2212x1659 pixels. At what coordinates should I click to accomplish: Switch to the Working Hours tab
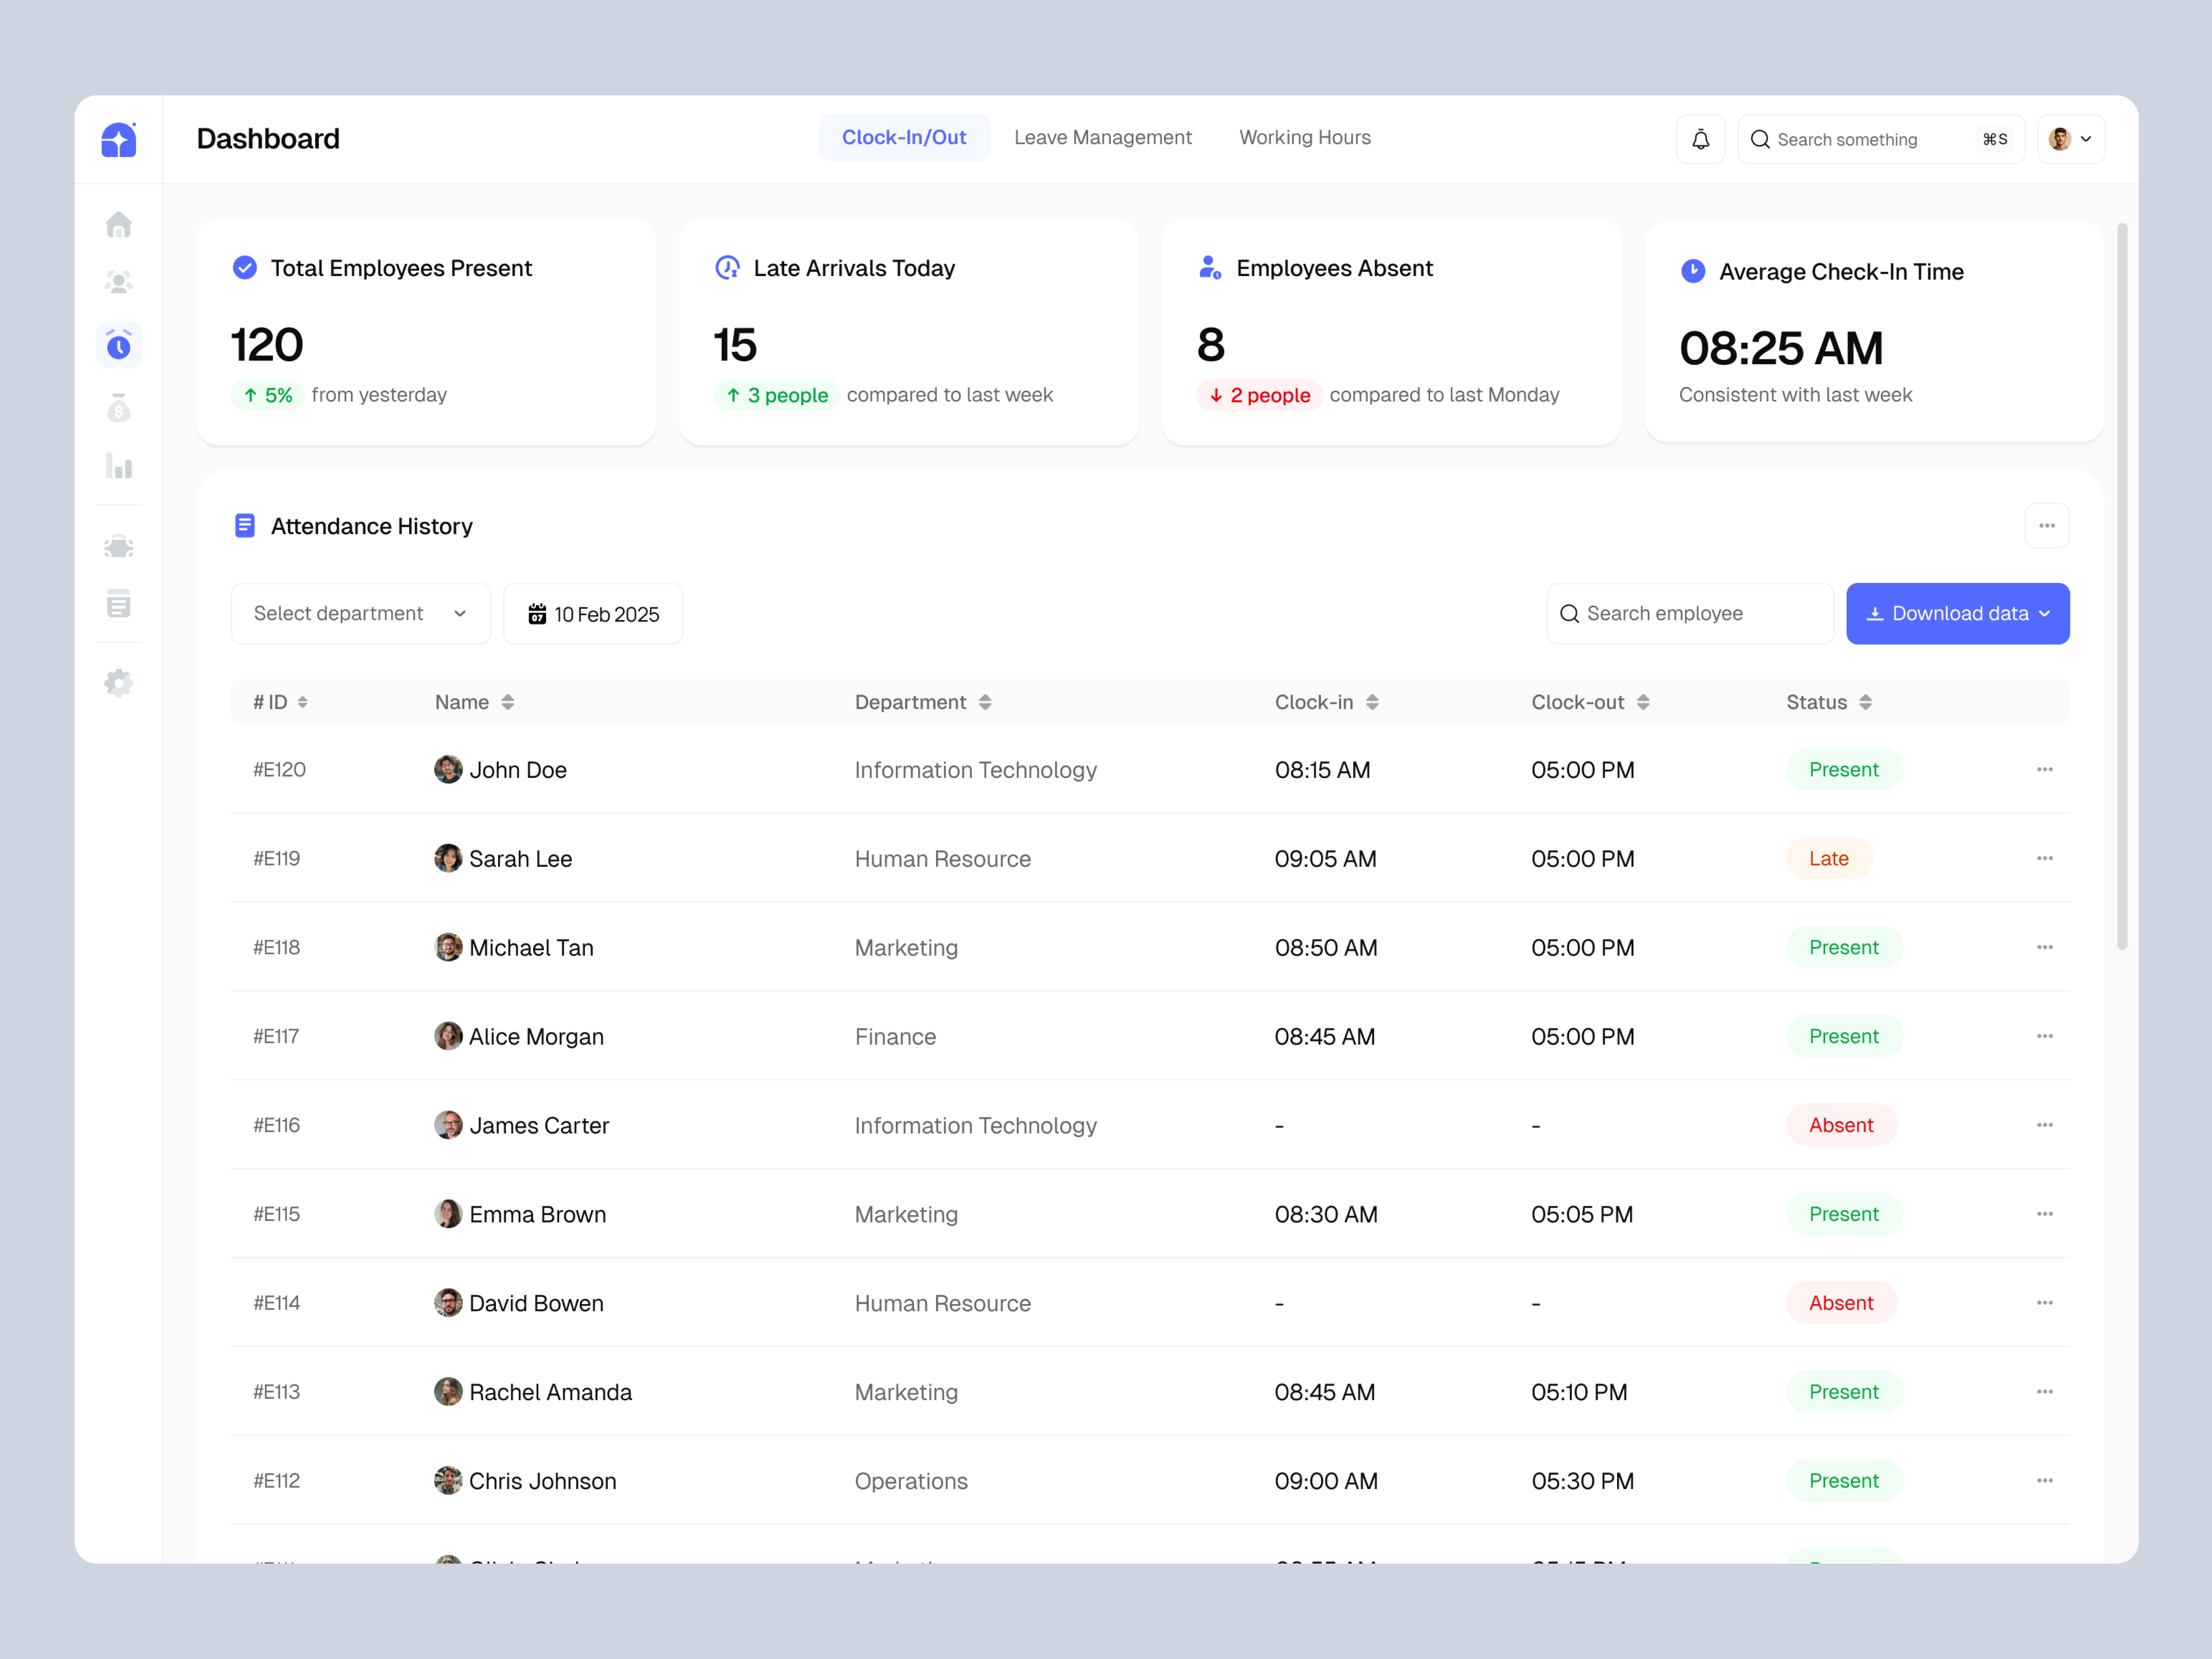coord(1305,137)
